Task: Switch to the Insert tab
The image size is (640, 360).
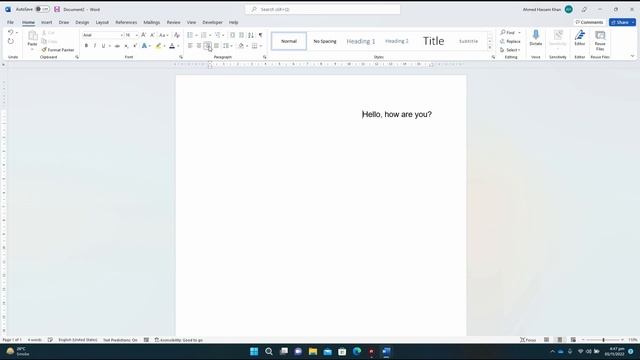Action: 47,22
